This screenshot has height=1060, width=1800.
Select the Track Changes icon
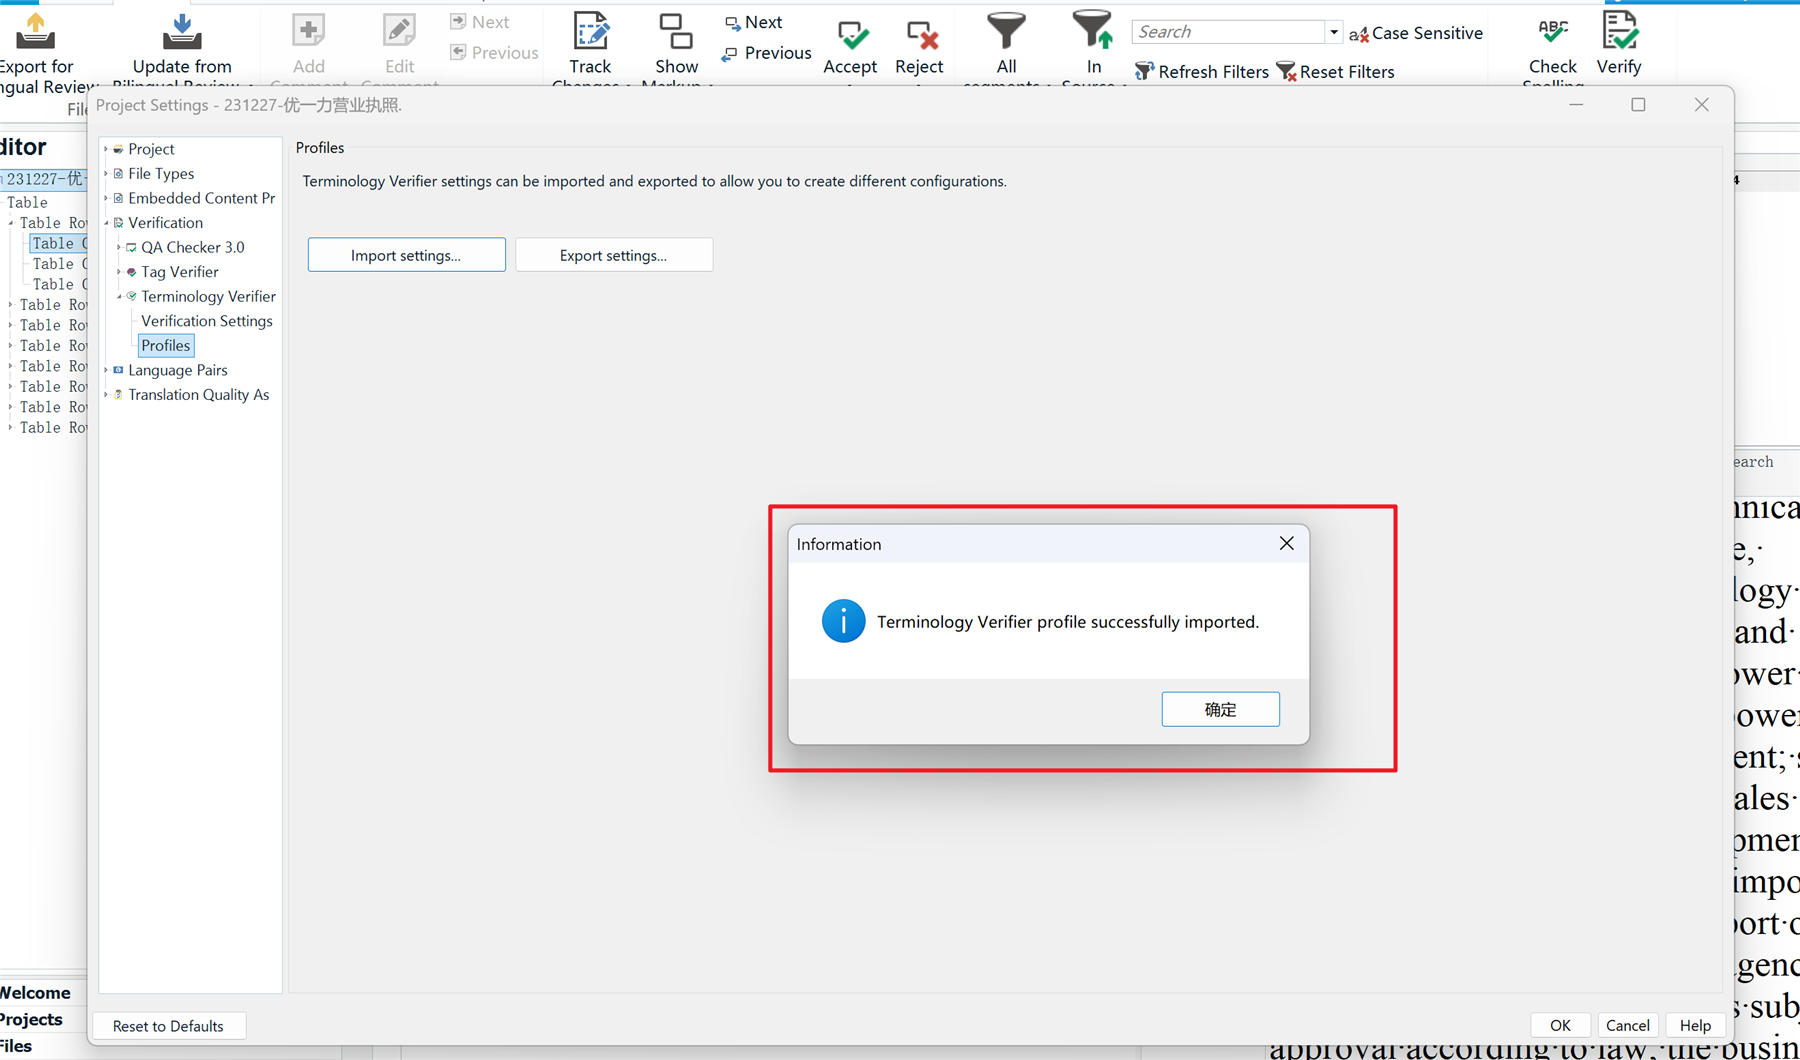pos(590,34)
